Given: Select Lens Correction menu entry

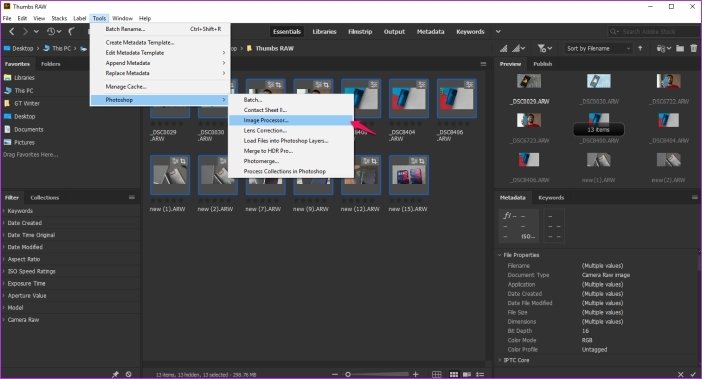Looking at the screenshot, I should pyautogui.click(x=291, y=131).
